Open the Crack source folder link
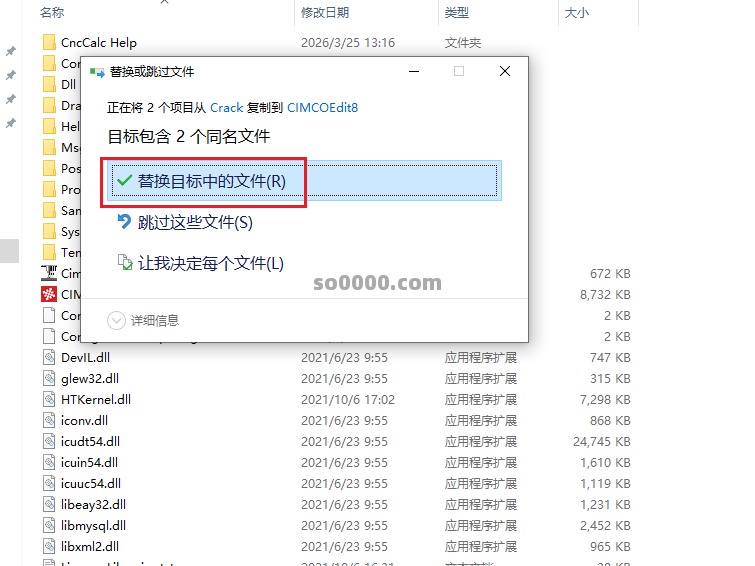Screen dimensions: 755x566 pyautogui.click(x=226, y=107)
